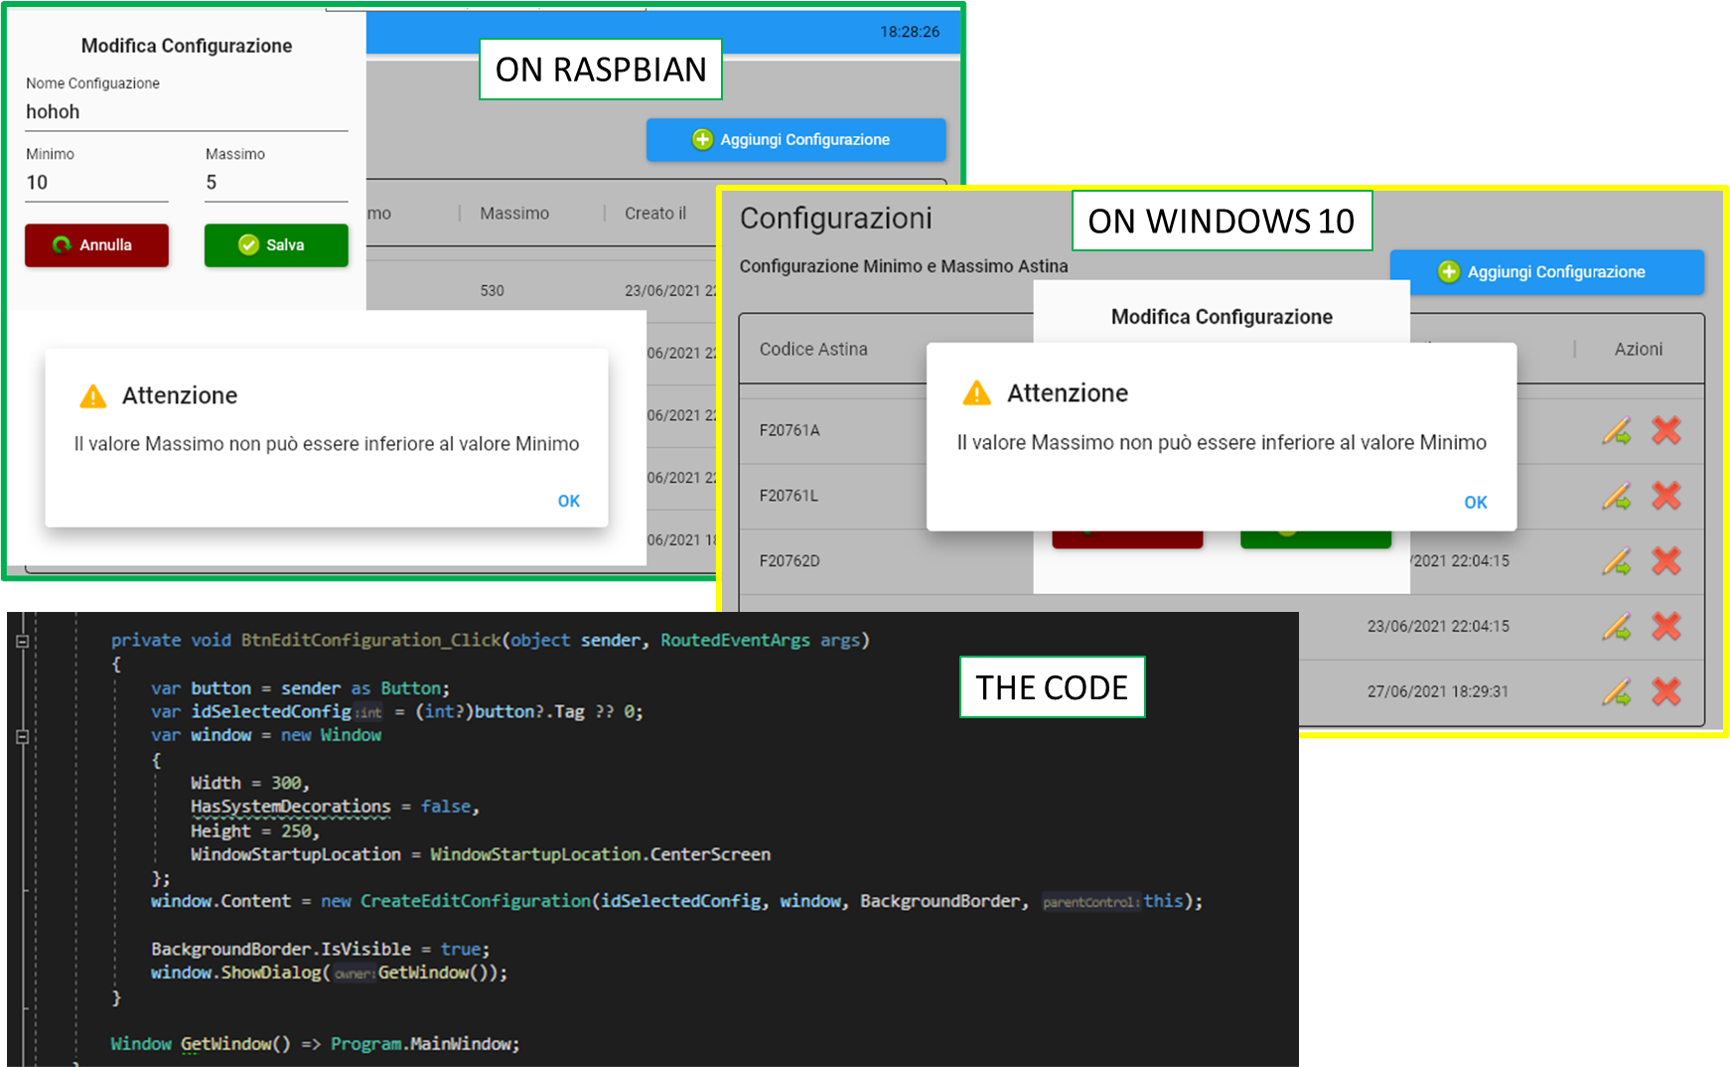Click the Azioni column header
This screenshot has width=1730, height=1067.
pyautogui.click(x=1637, y=349)
